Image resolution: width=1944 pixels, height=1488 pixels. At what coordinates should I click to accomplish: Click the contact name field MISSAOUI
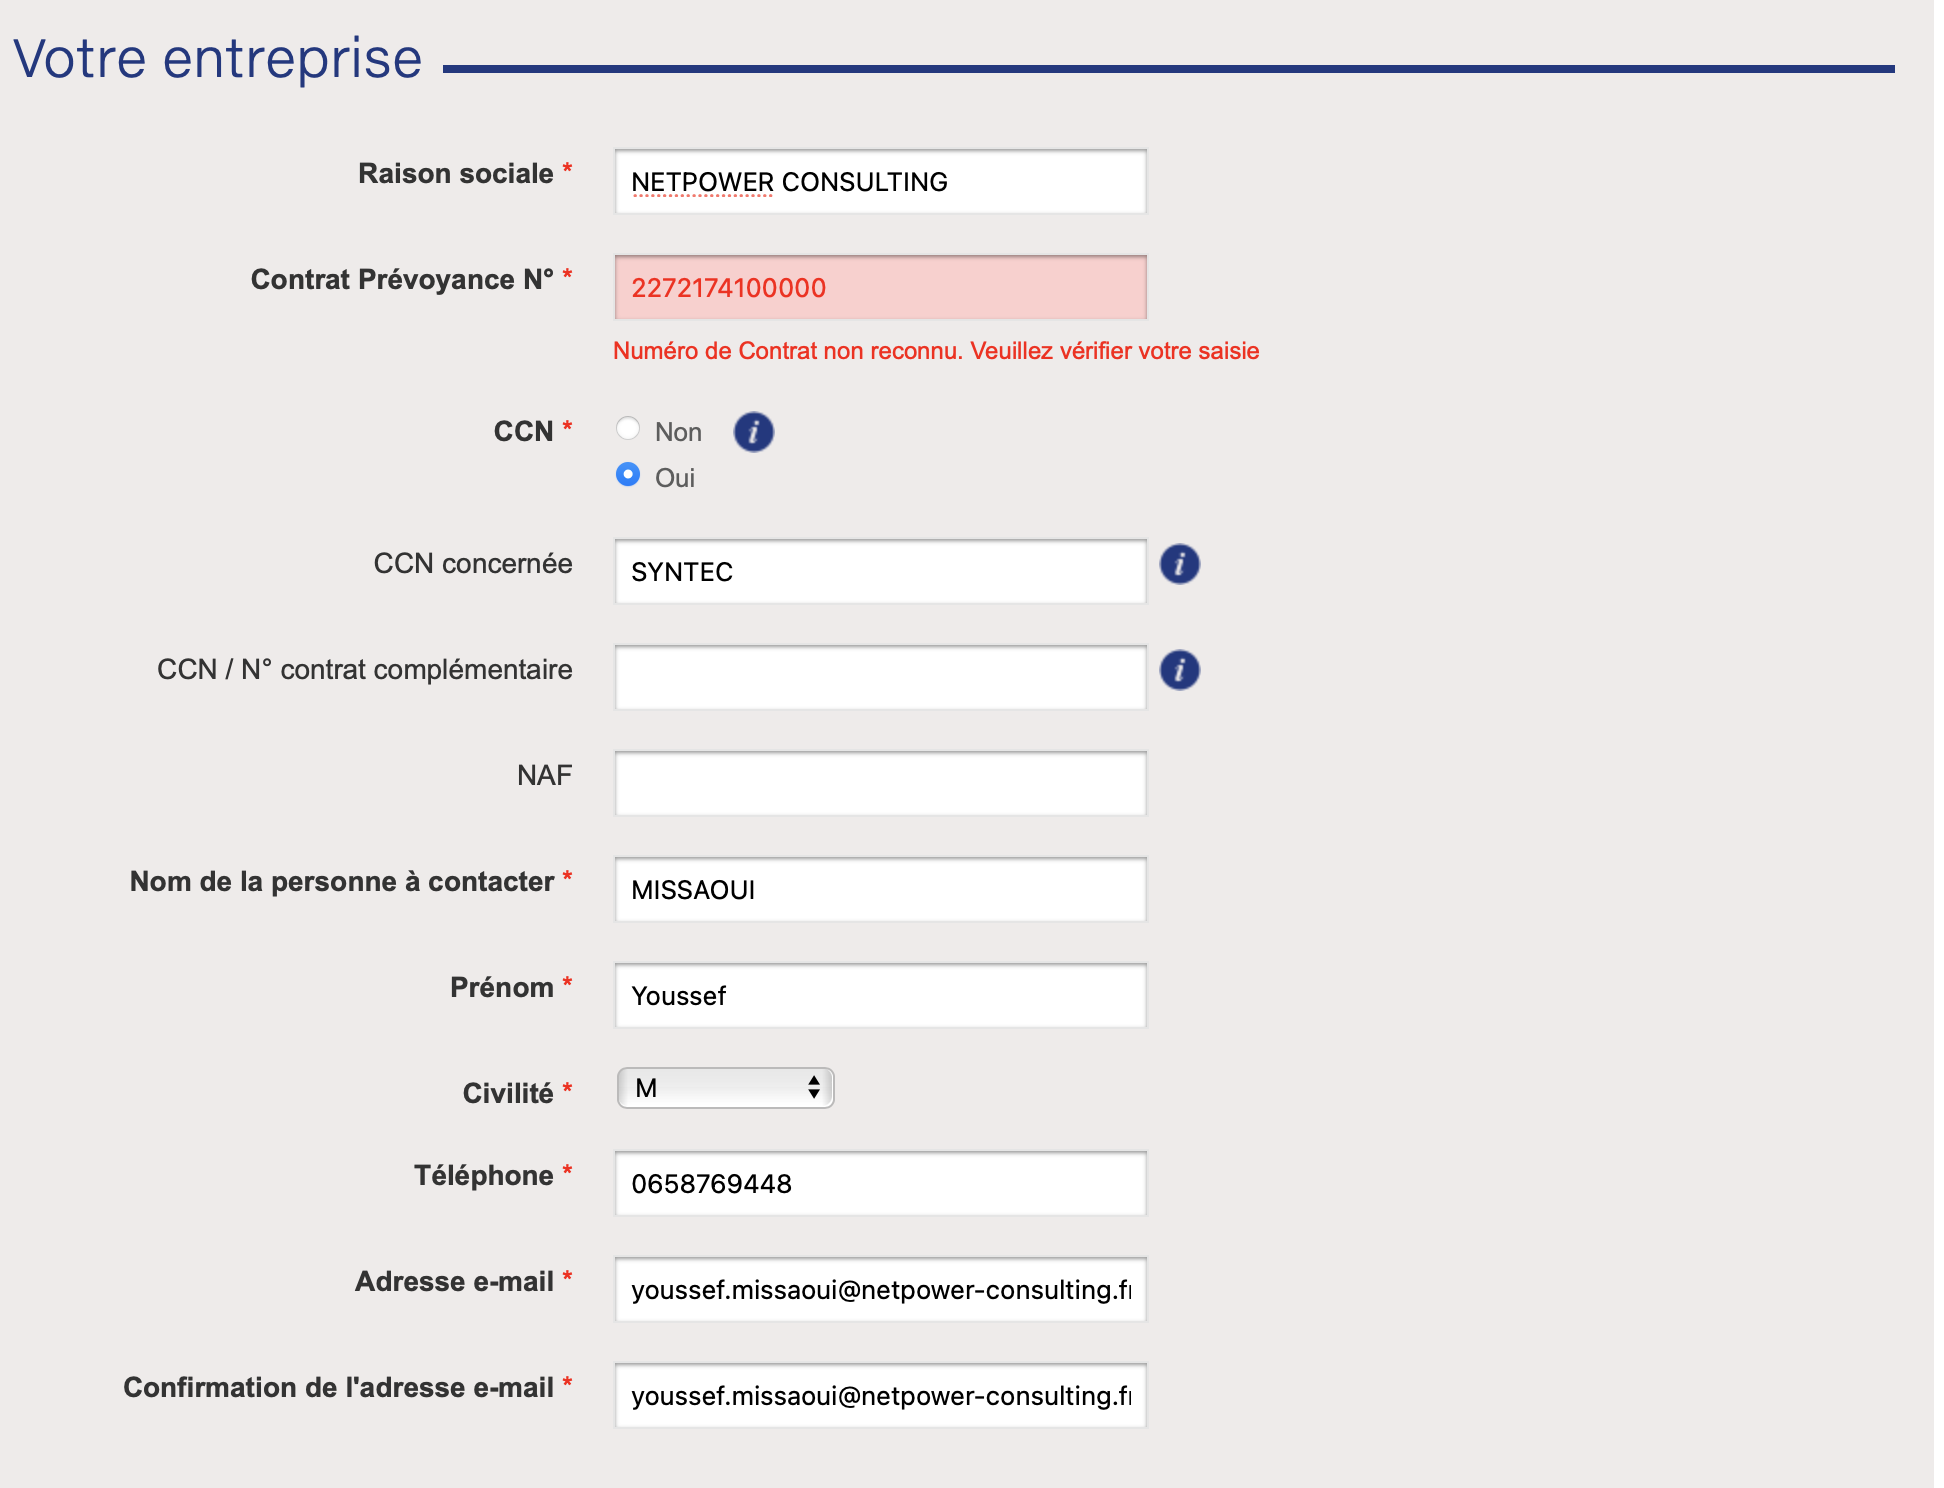coord(880,890)
